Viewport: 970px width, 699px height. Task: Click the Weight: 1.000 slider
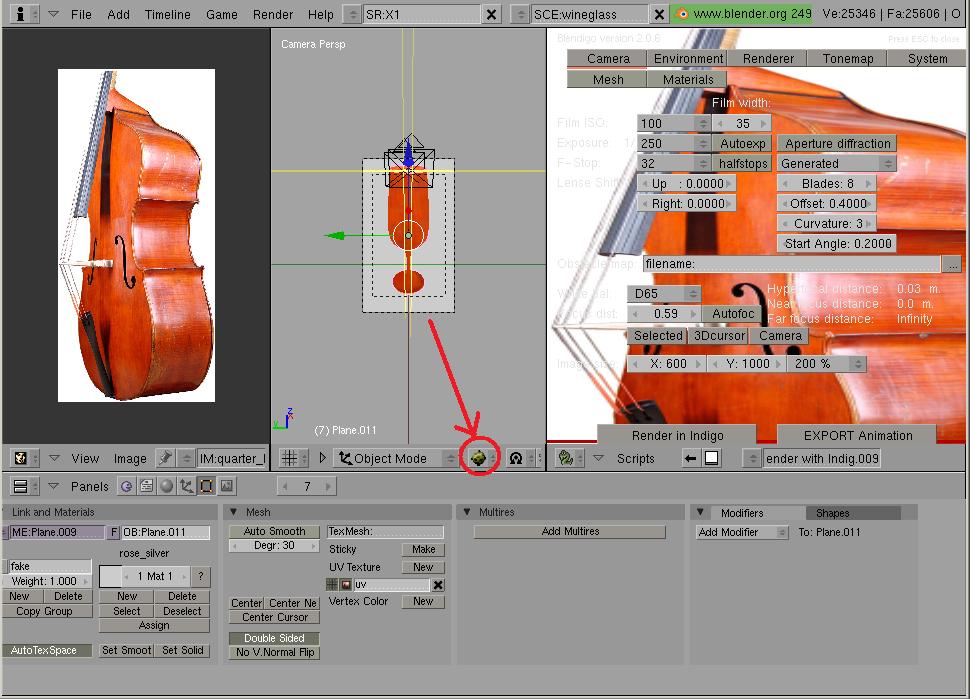(48, 581)
